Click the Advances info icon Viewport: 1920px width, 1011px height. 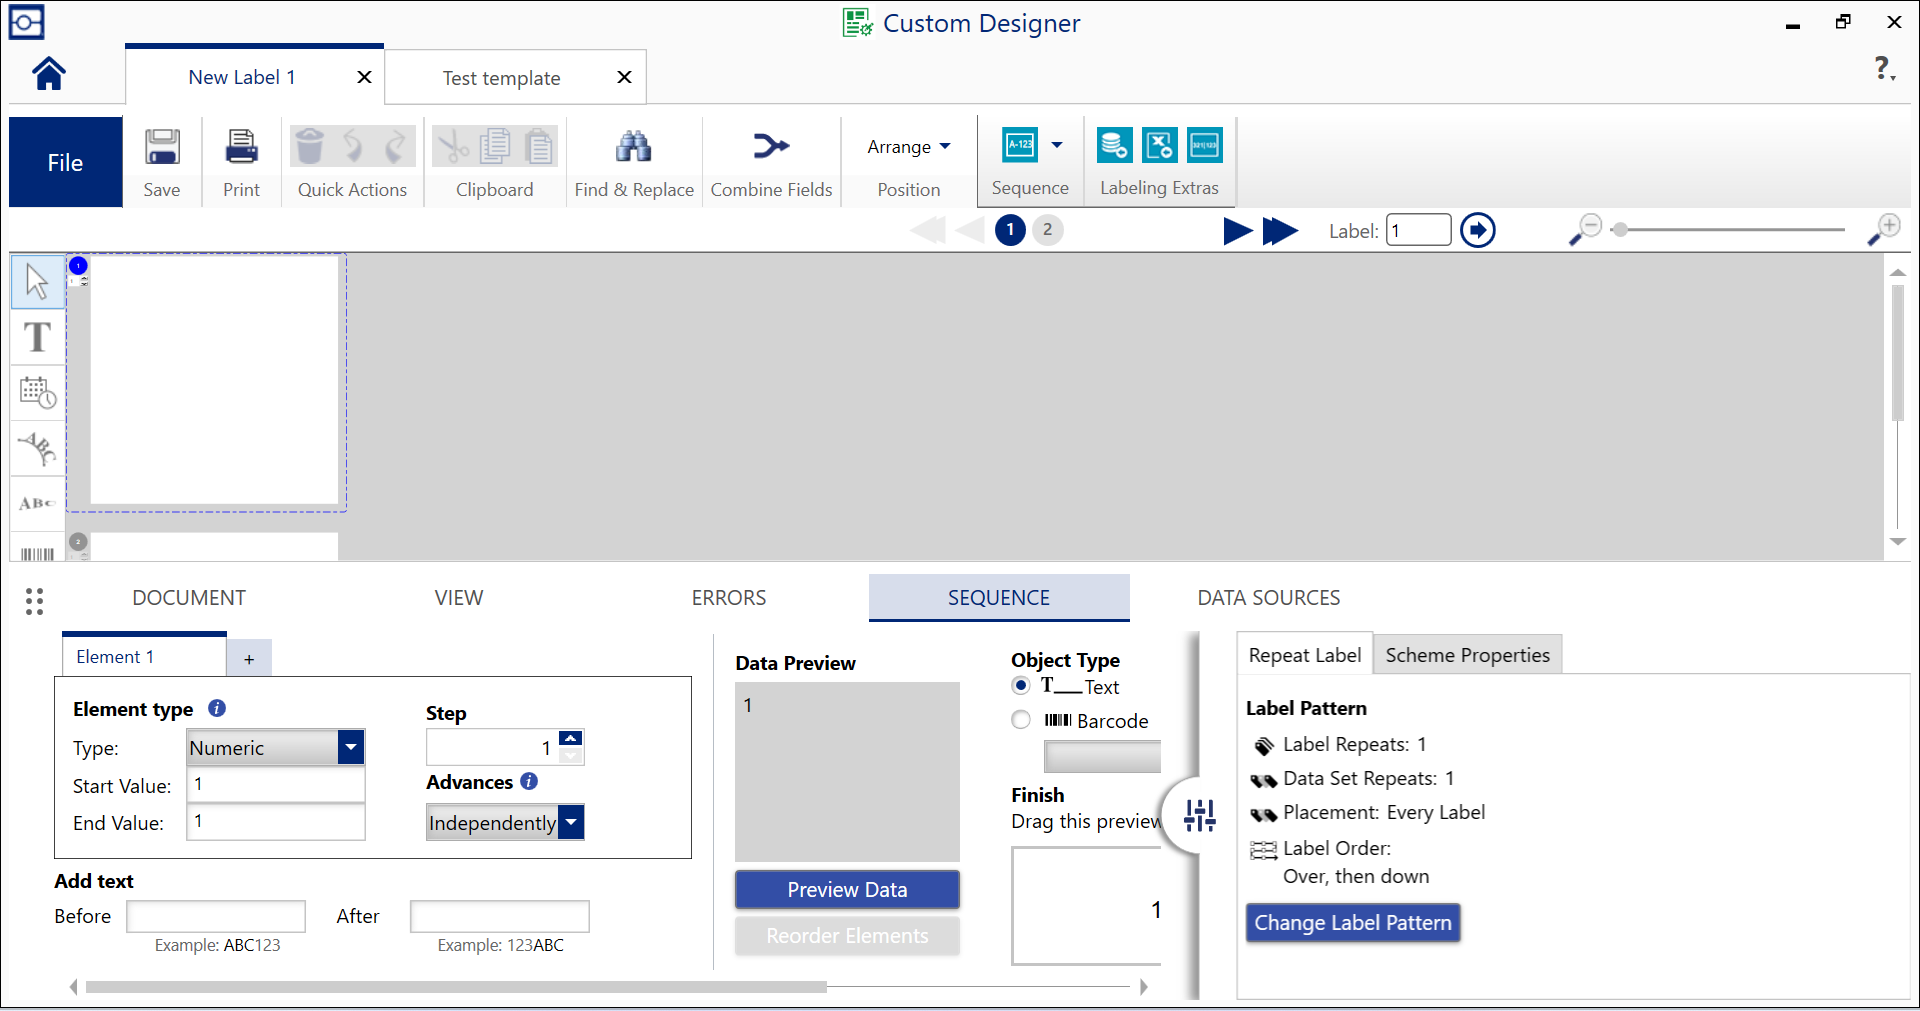pyautogui.click(x=529, y=781)
